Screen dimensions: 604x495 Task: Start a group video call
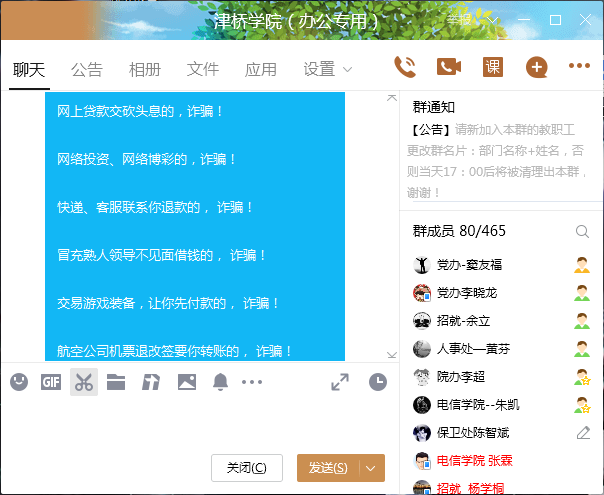click(x=449, y=67)
